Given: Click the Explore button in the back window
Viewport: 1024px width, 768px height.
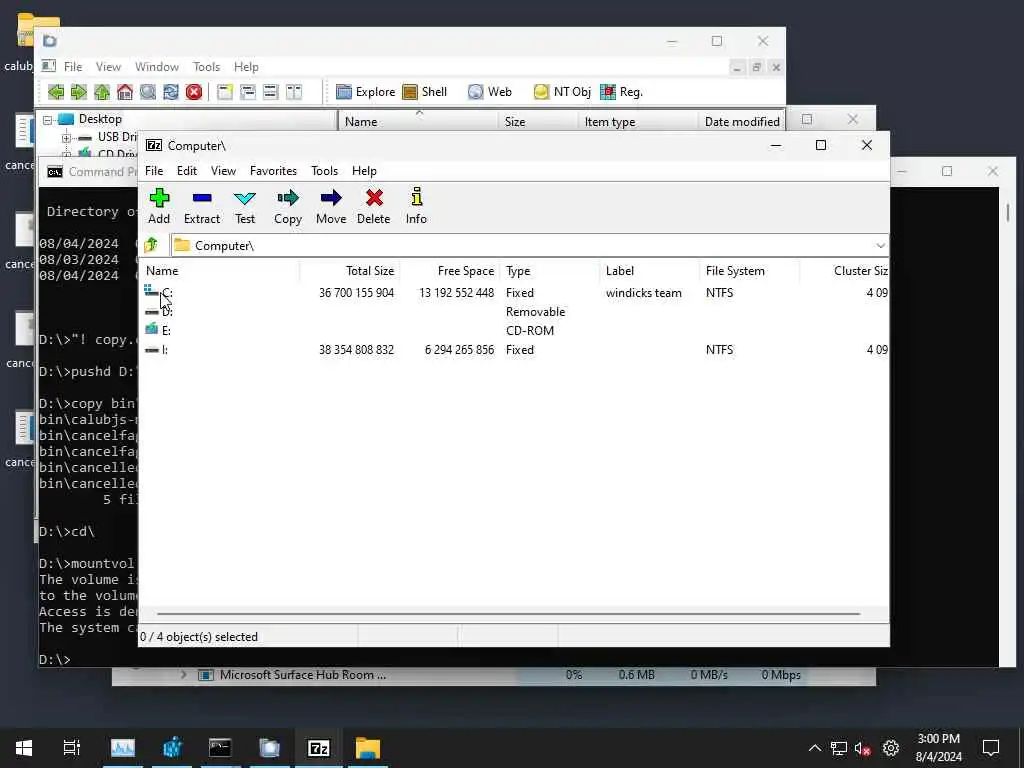Looking at the screenshot, I should (x=366, y=92).
